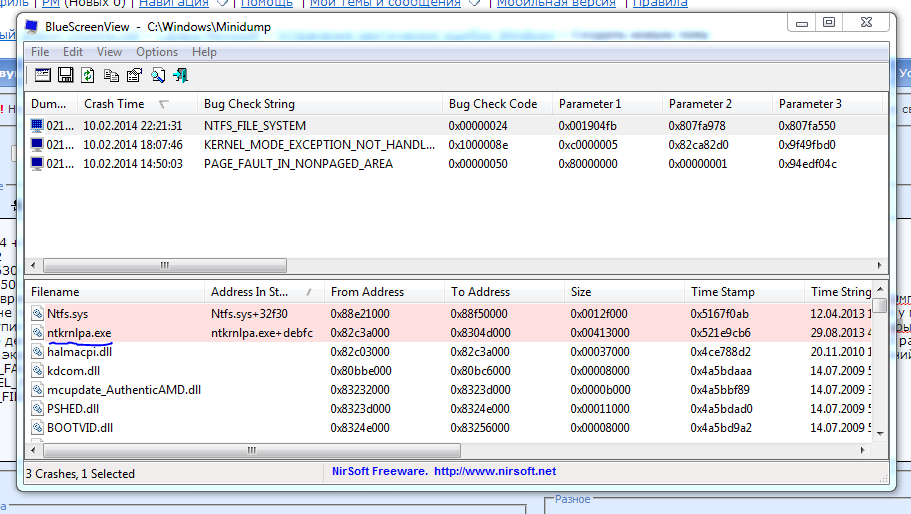
Task: Click upper pane scroll left arrow
Action: [x=33, y=265]
